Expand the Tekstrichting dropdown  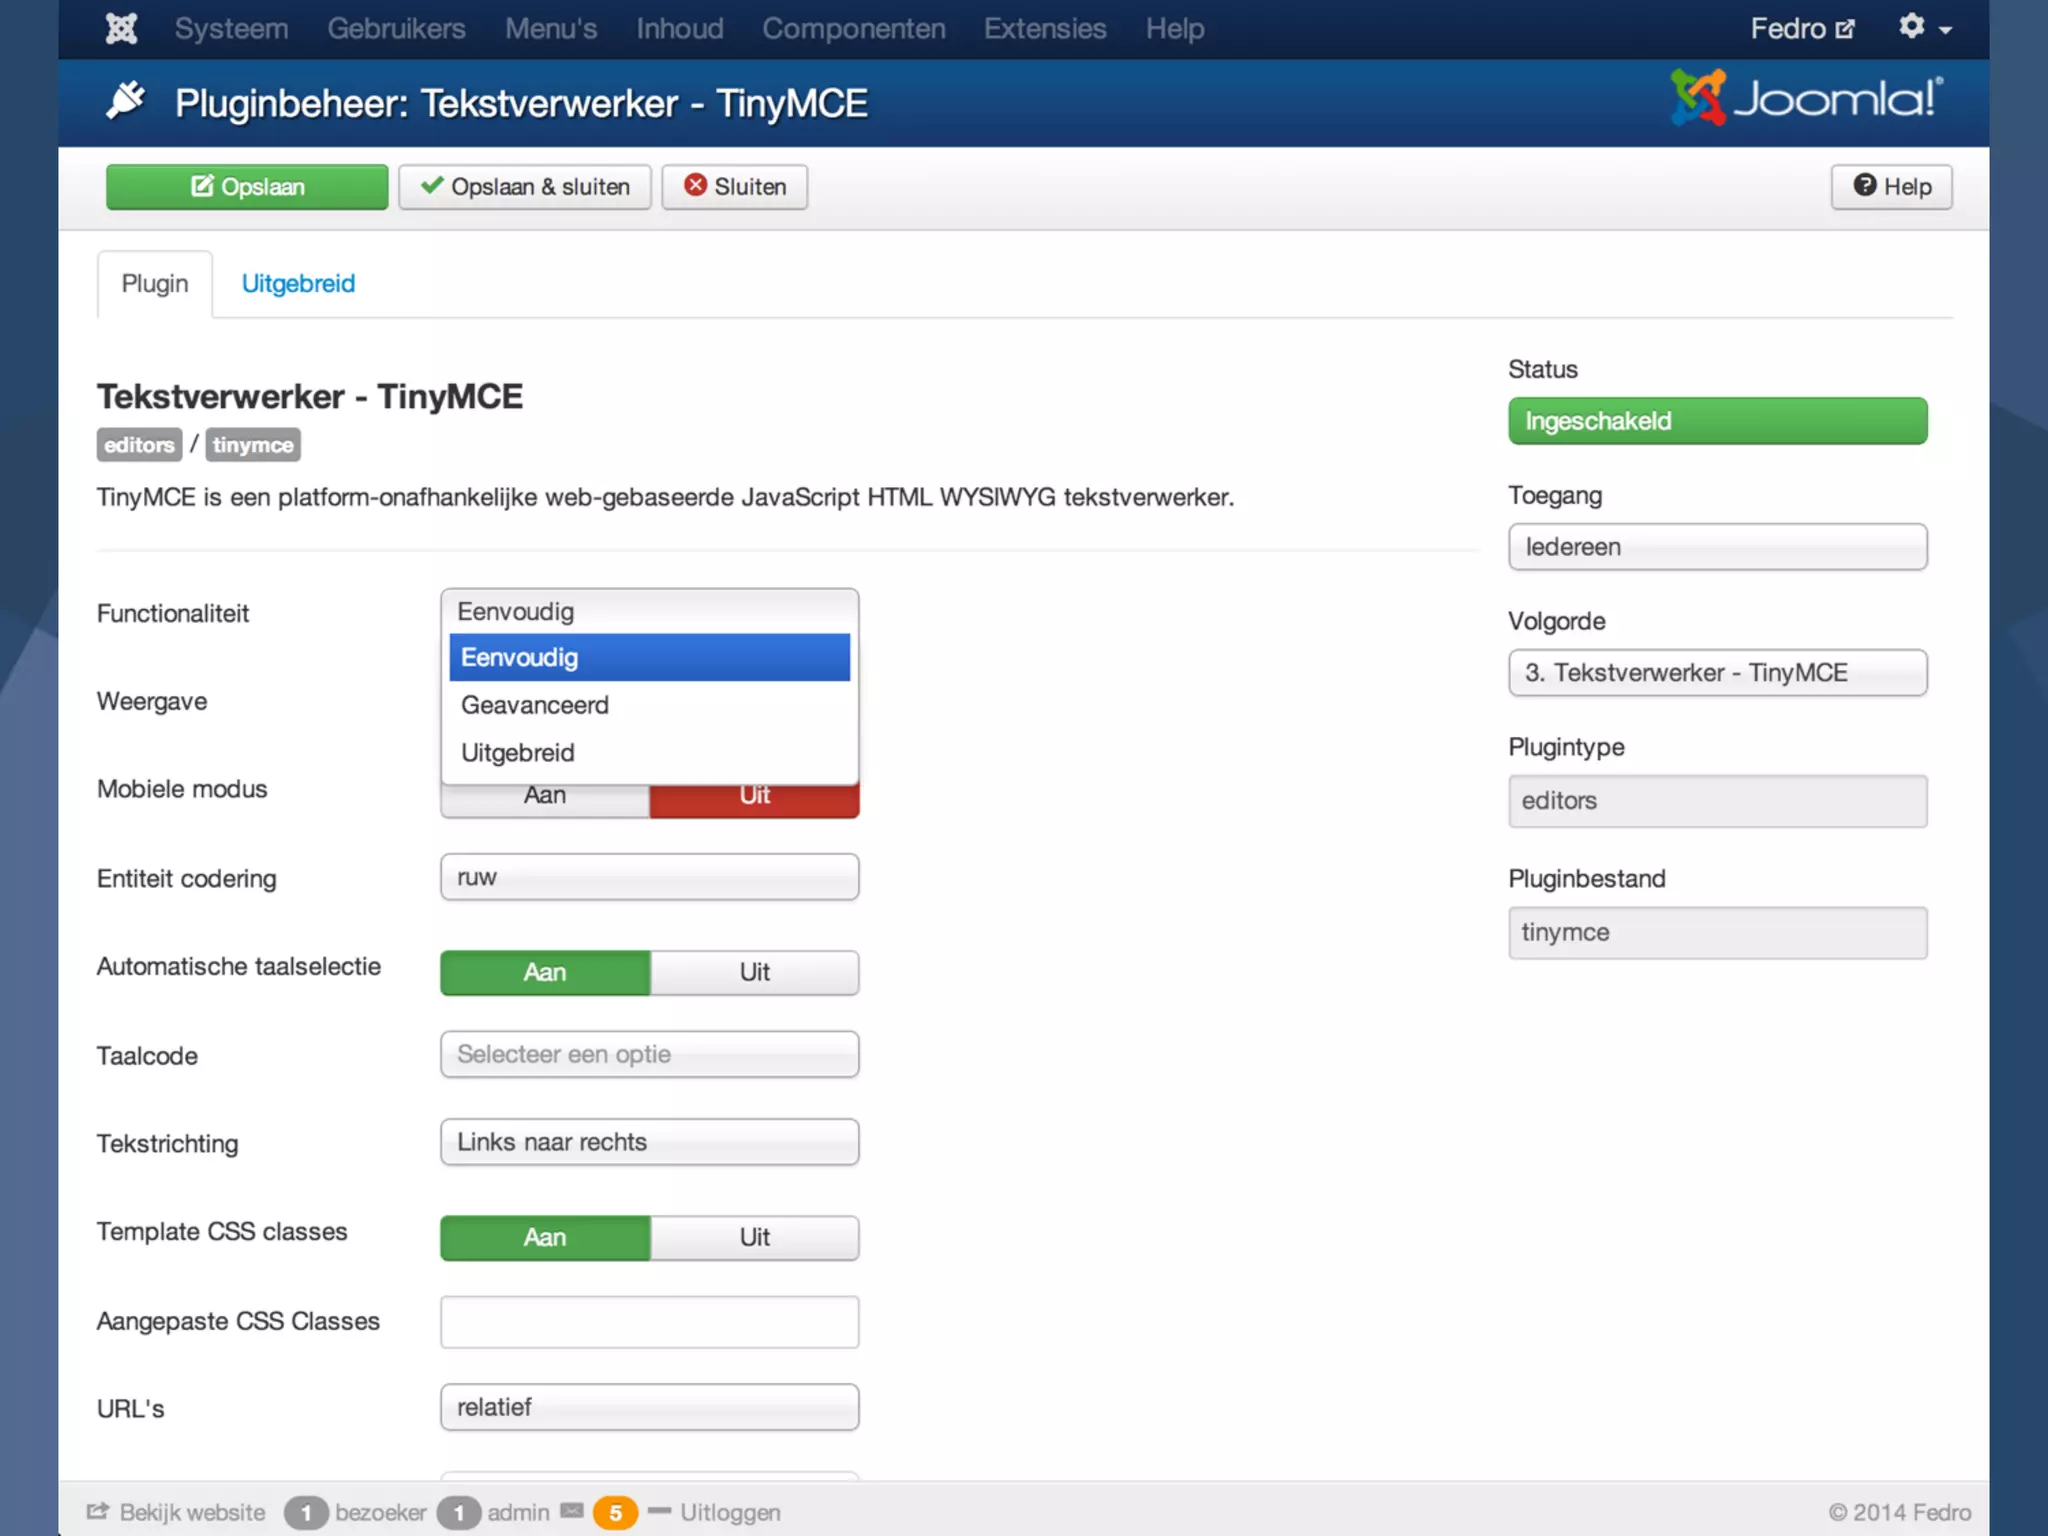[649, 1142]
